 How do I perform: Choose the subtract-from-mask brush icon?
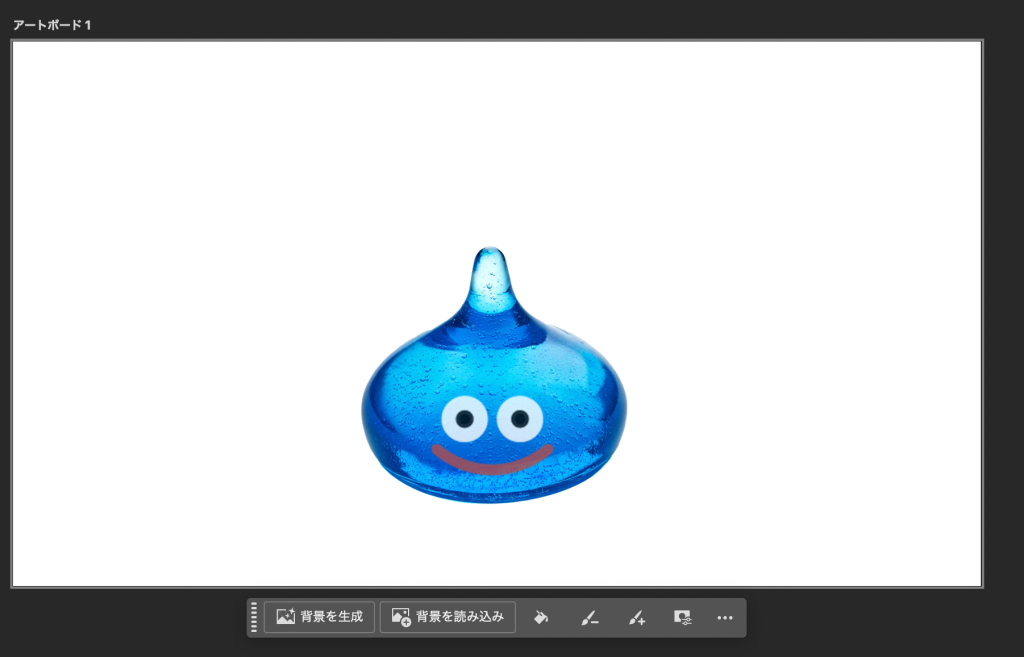point(589,618)
